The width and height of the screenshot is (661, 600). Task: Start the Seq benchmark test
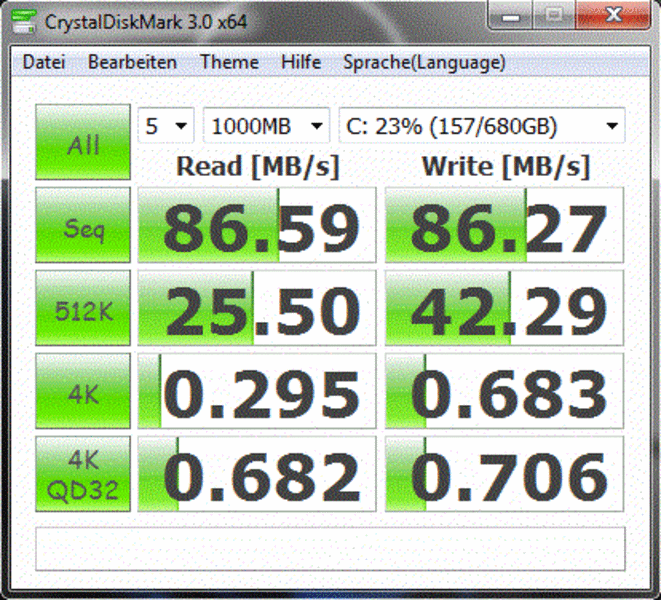tap(83, 225)
